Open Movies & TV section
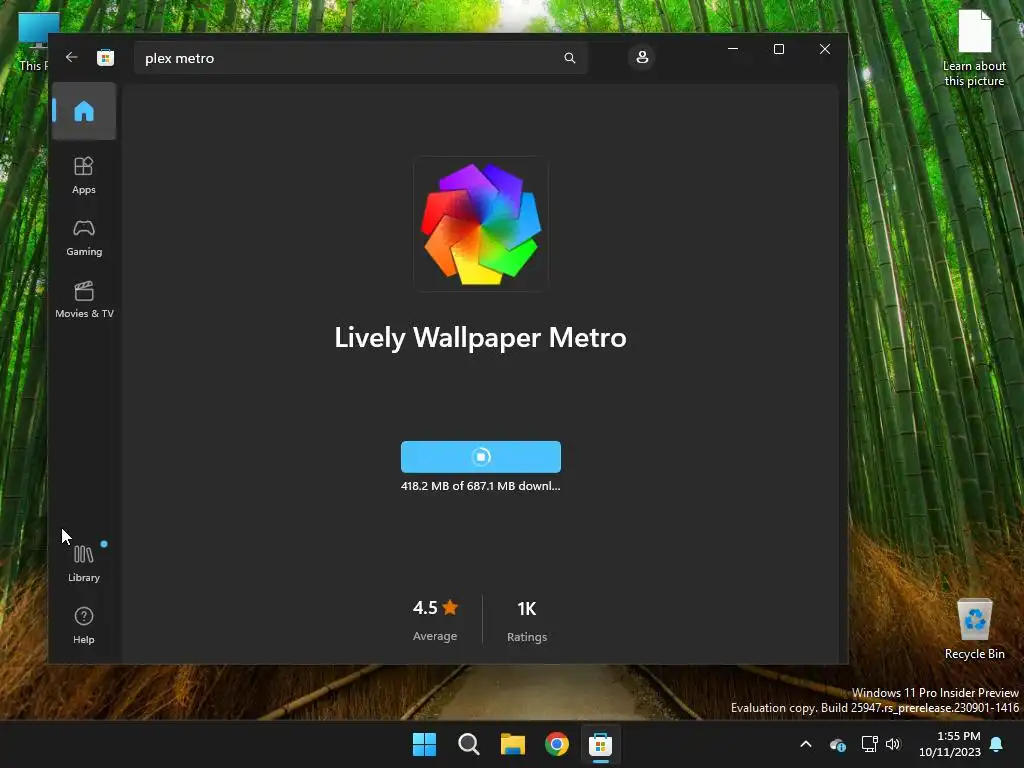 [x=84, y=299]
